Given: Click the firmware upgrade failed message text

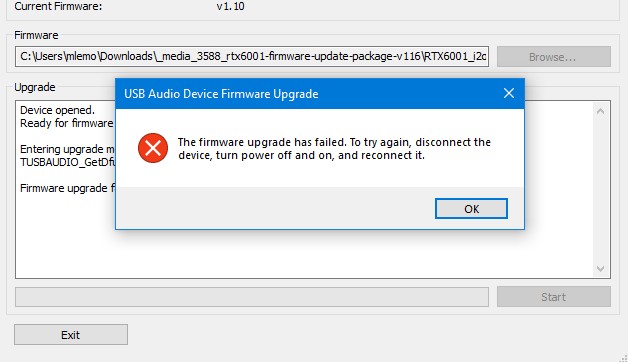Looking at the screenshot, I should [334, 149].
